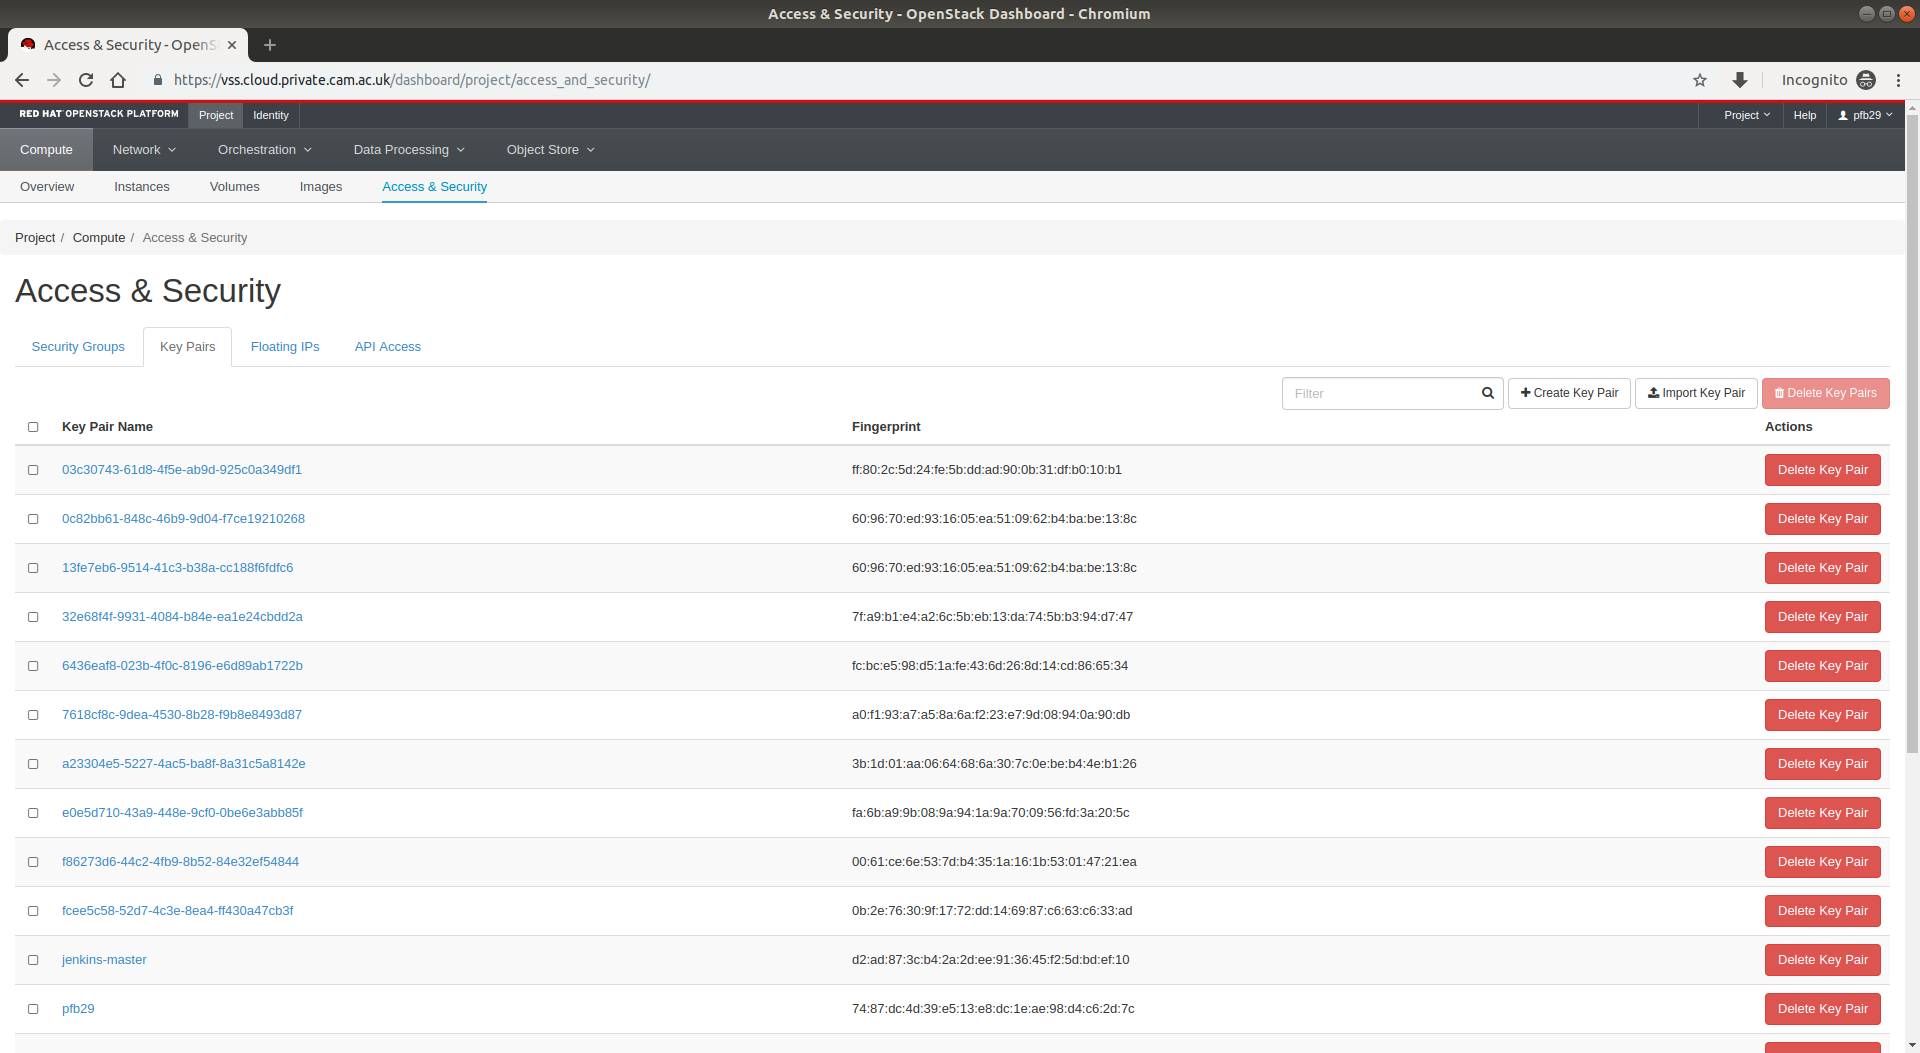
Task: Open the jenkins-master key pair link
Action: [x=104, y=960]
